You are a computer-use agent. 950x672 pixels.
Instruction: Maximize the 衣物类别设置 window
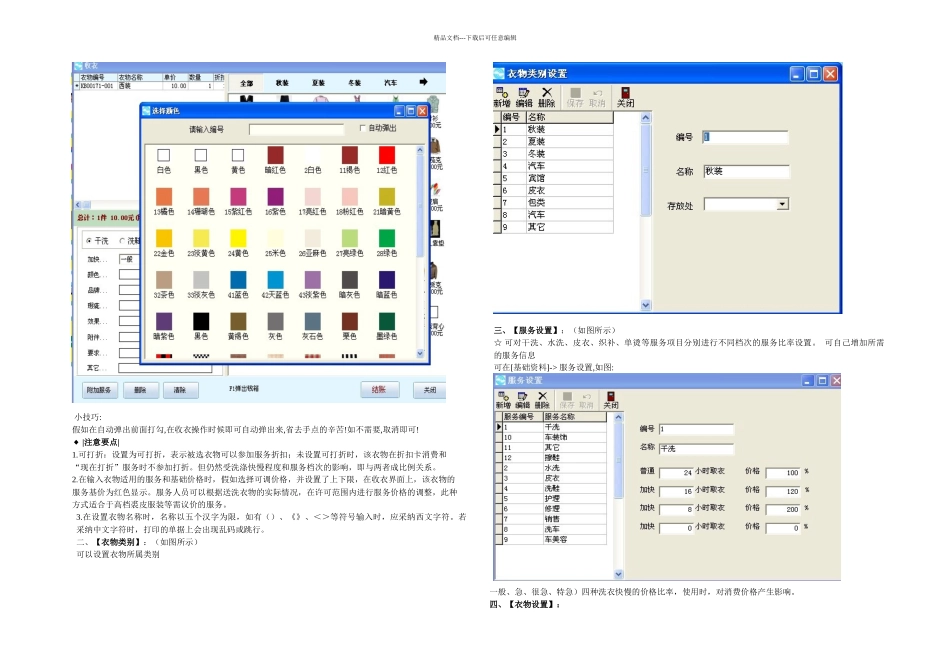click(814, 74)
